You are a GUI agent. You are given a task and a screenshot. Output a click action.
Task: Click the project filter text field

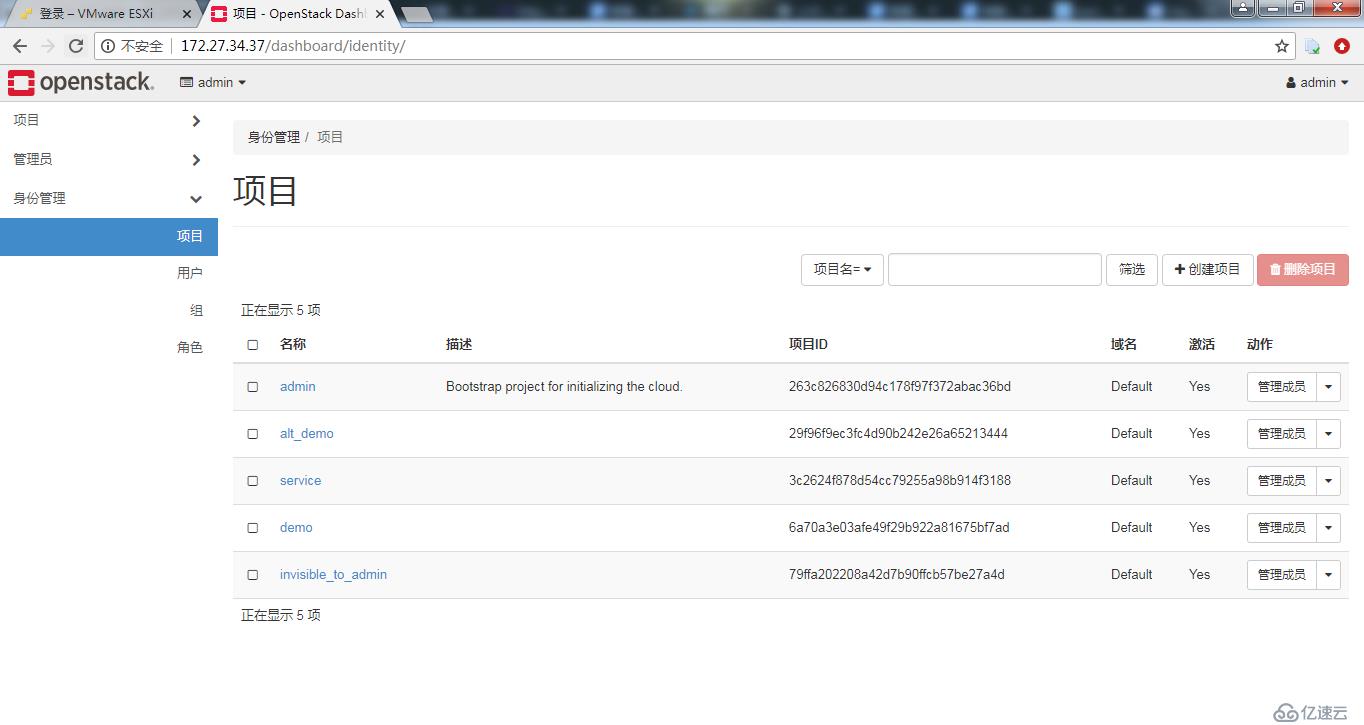pos(995,269)
